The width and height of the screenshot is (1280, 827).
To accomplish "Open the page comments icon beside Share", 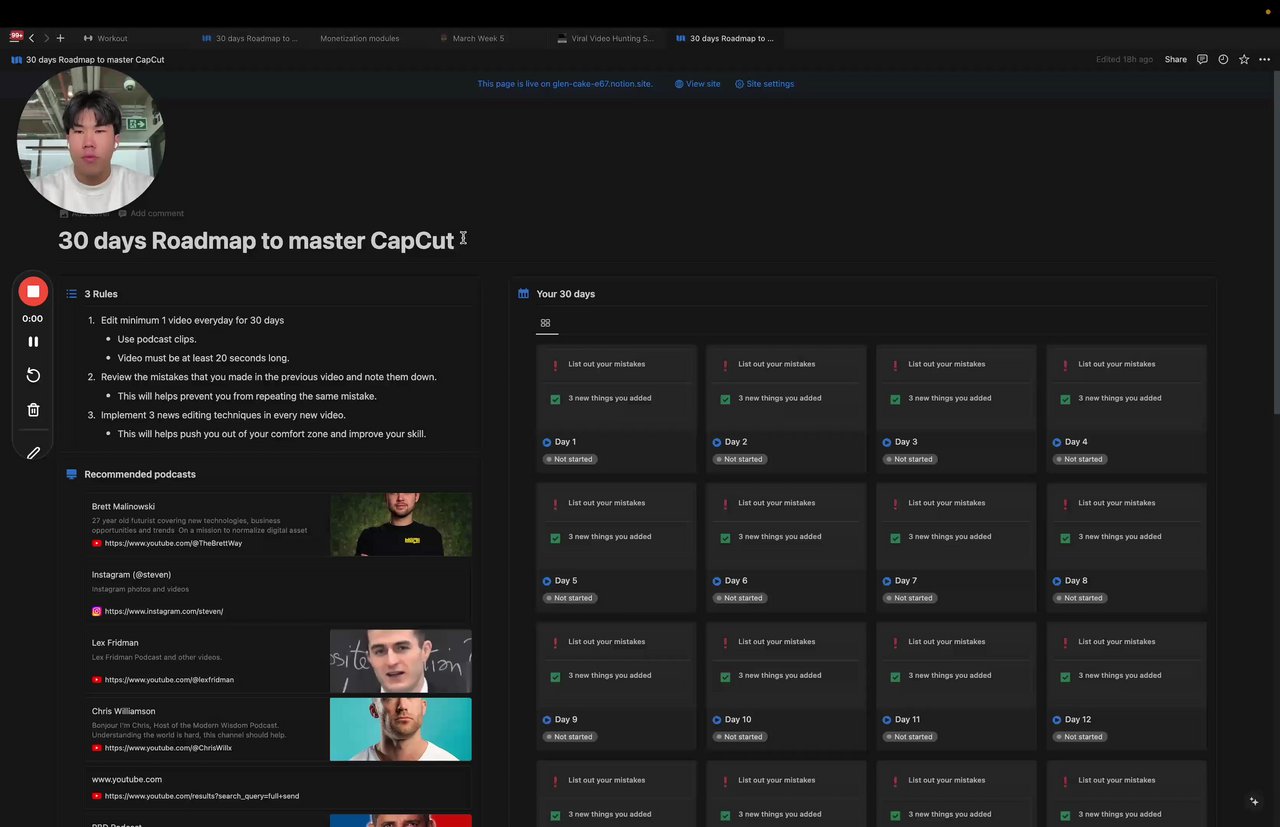I will [x=1202, y=59].
